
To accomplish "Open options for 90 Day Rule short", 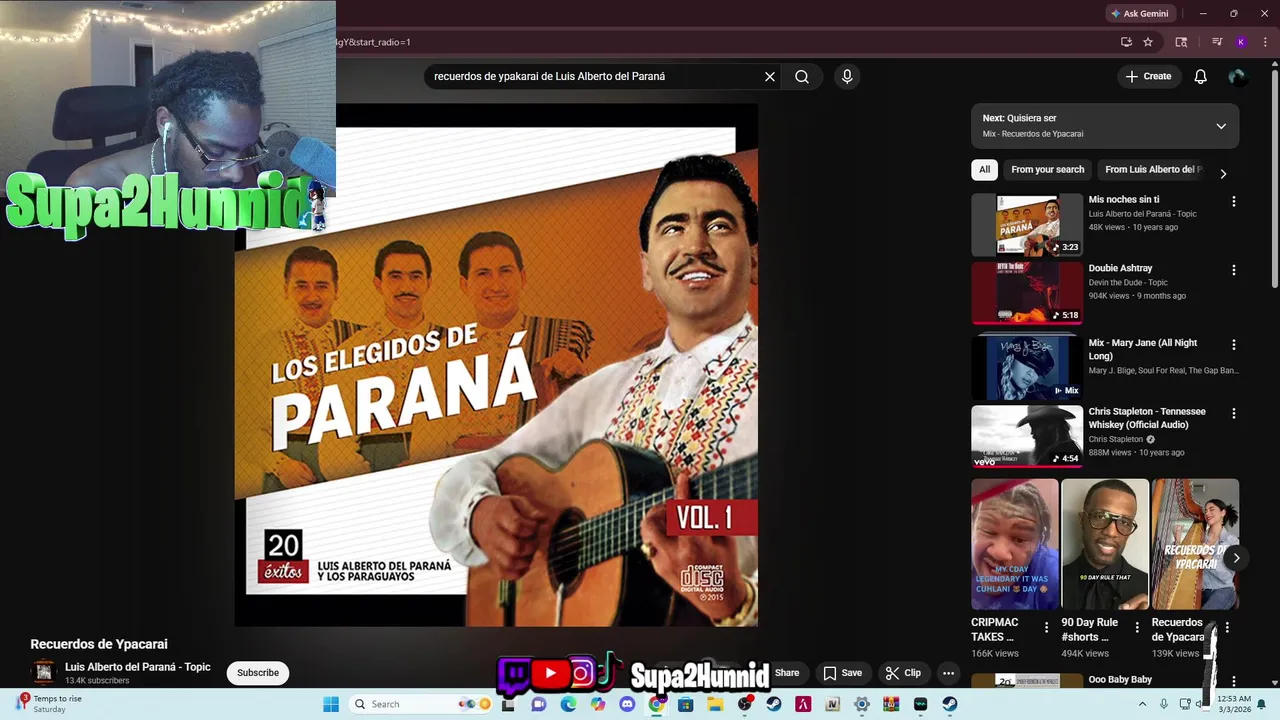I will (x=1136, y=627).
